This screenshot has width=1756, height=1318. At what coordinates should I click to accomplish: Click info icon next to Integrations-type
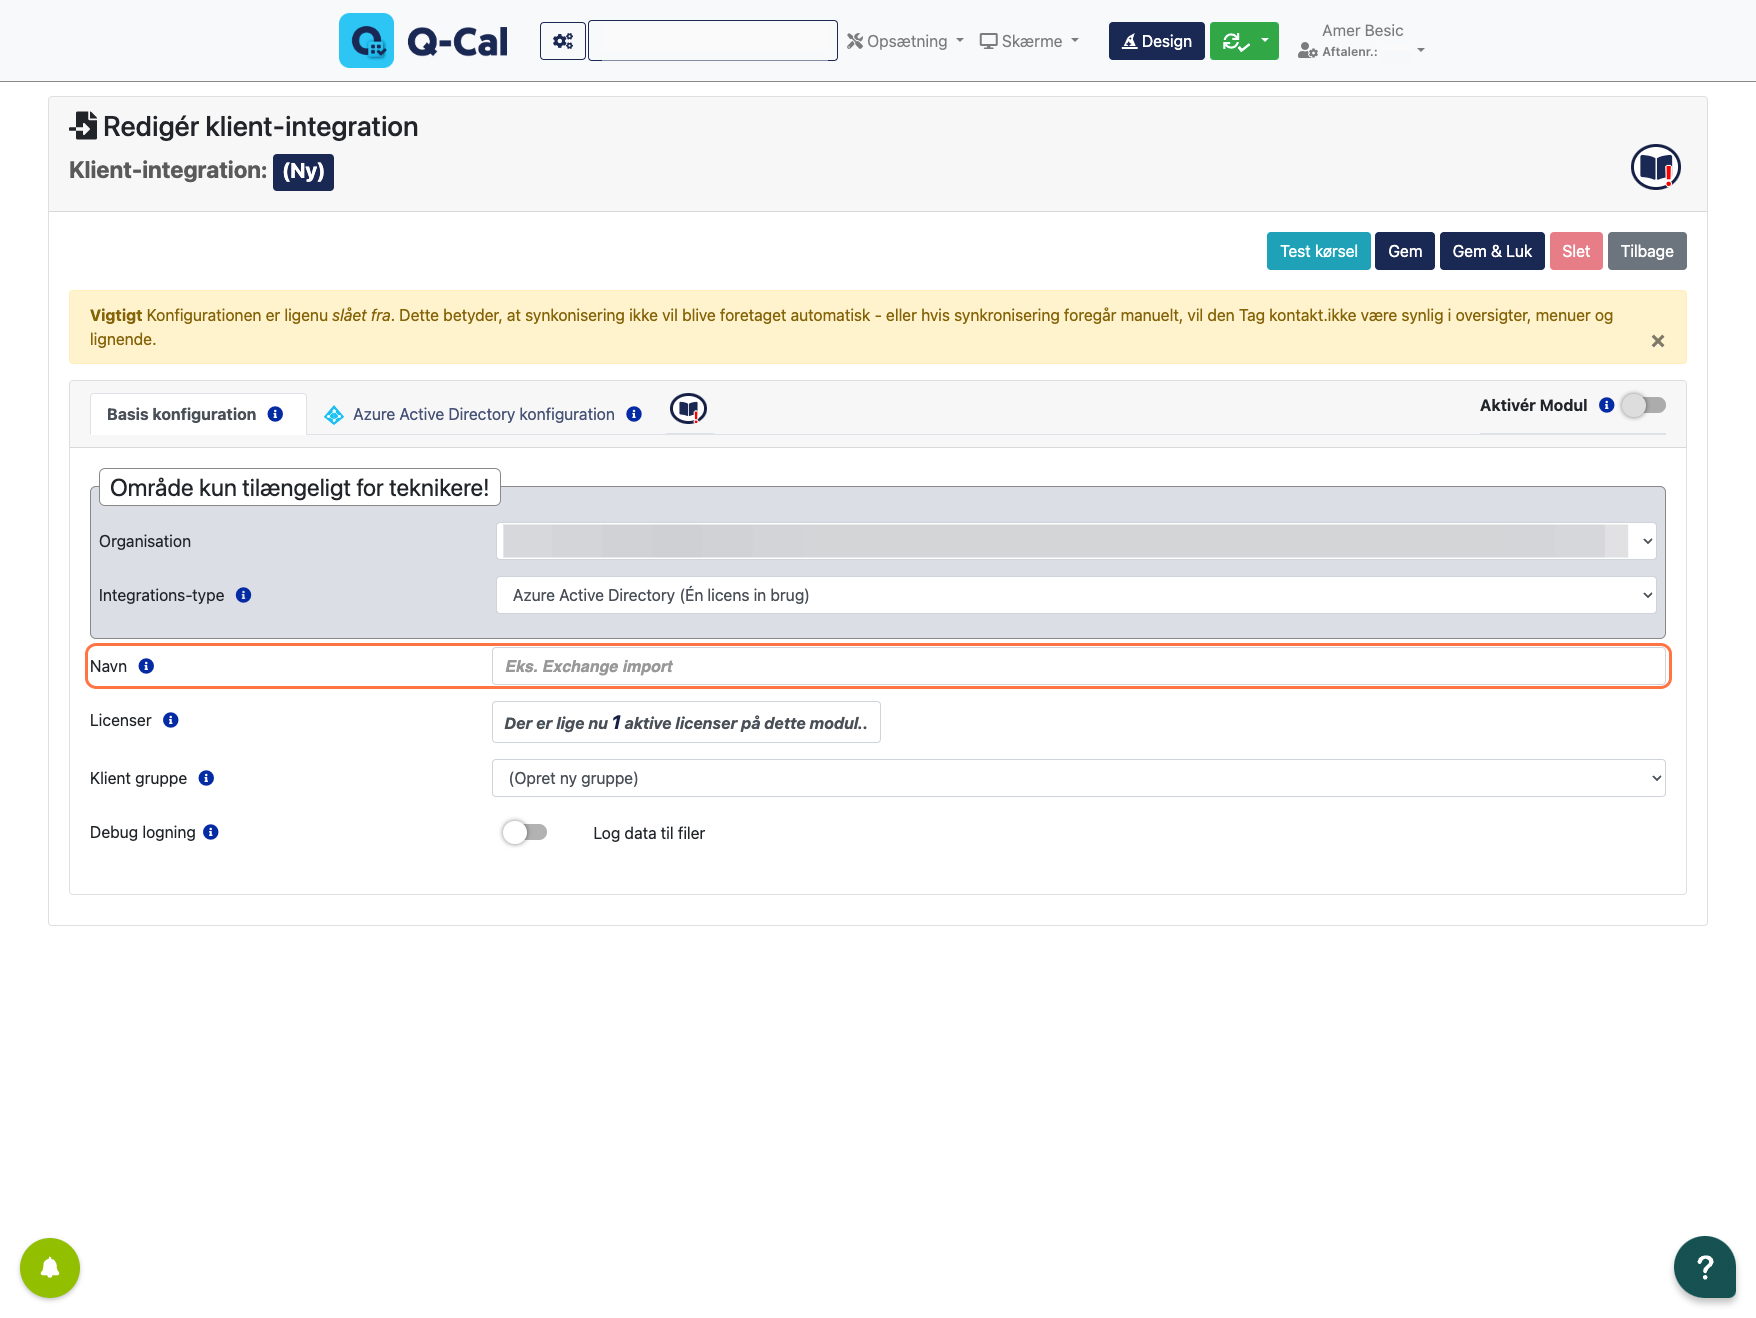[243, 595]
